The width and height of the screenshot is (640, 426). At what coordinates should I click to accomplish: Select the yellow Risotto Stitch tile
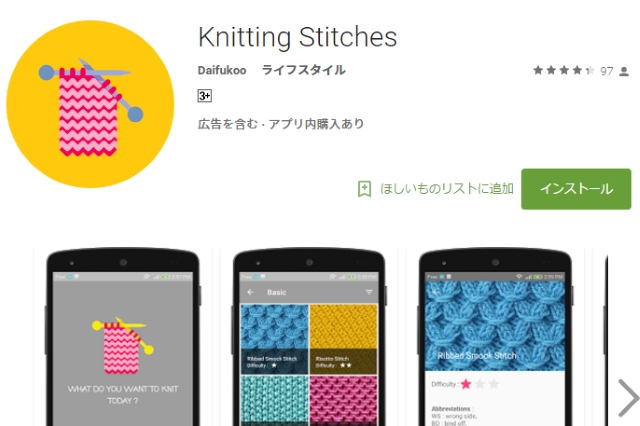coord(343,339)
